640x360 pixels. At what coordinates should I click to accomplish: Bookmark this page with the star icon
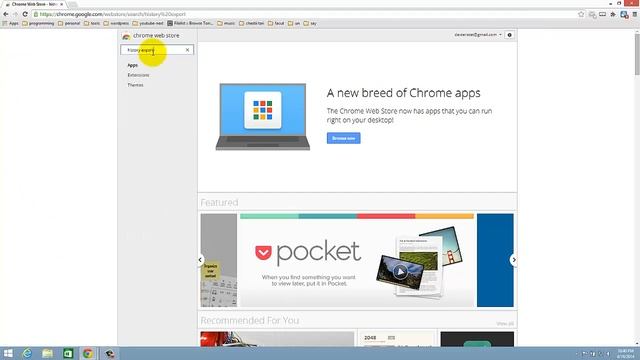(x=581, y=14)
